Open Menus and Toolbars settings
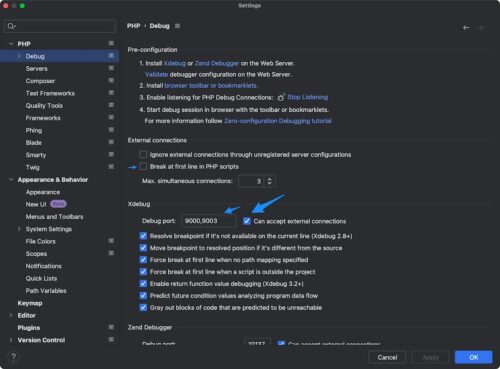 coord(54,216)
